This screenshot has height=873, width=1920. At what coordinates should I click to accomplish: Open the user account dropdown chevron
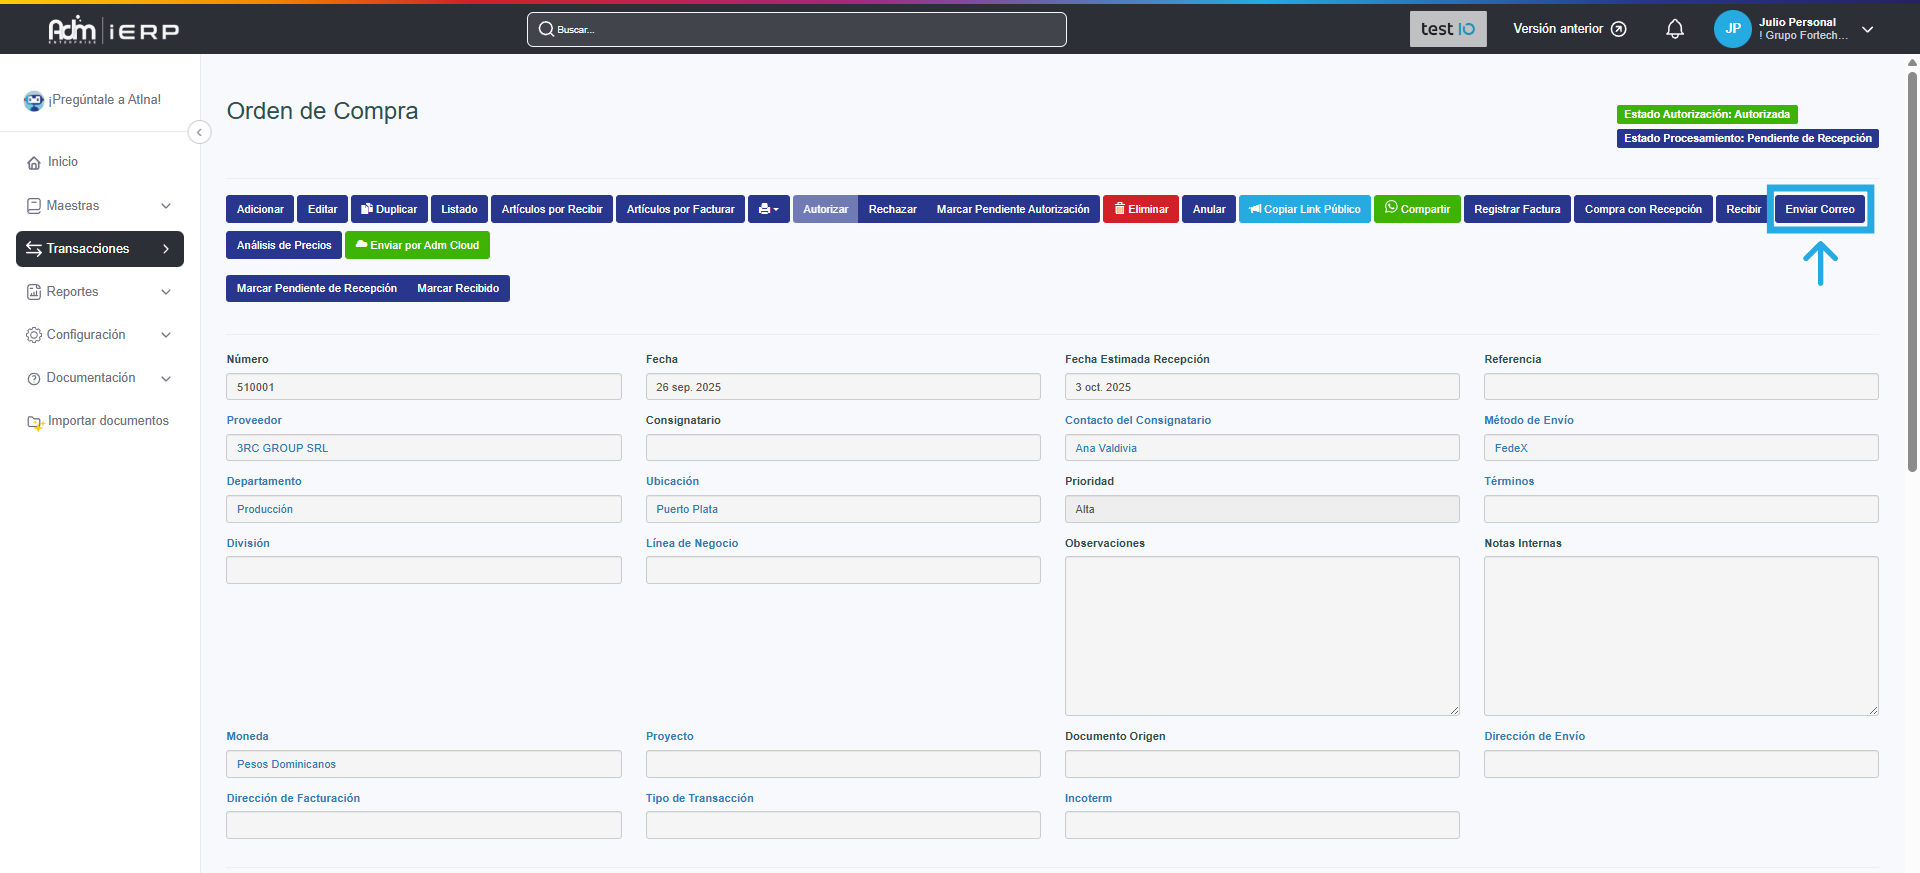point(1867,29)
